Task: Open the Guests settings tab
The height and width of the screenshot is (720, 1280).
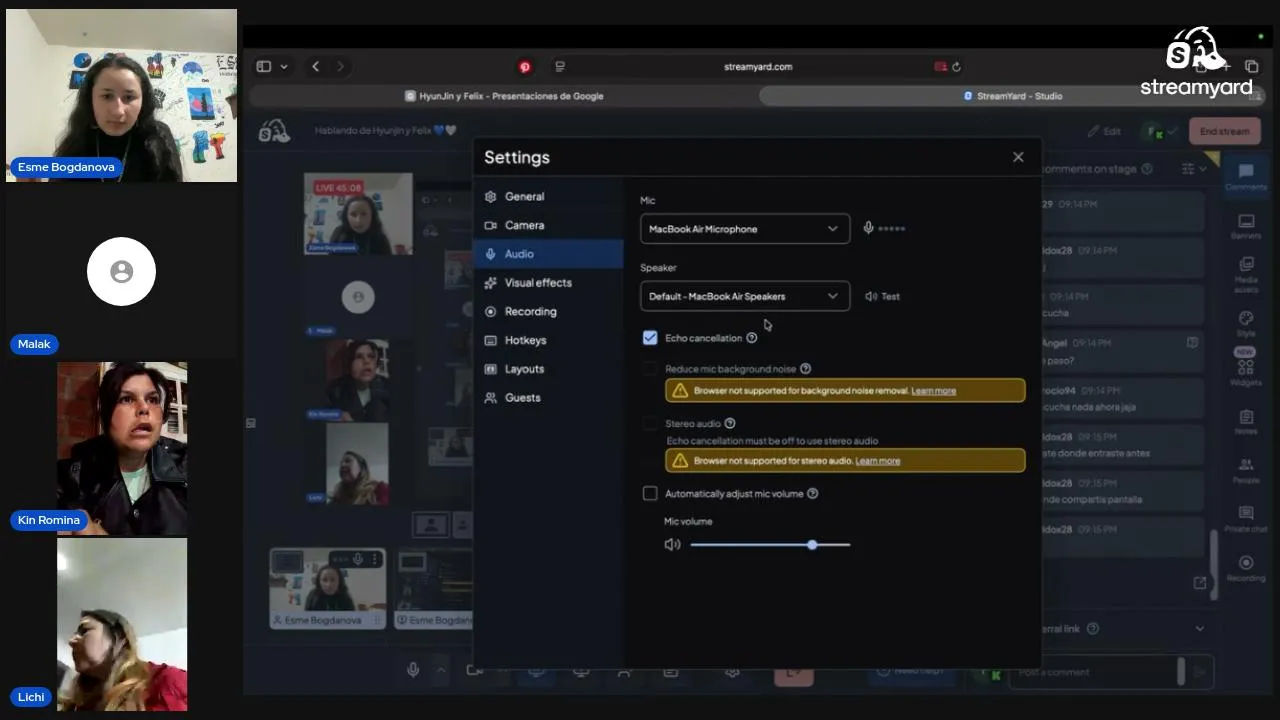Action: [x=549, y=398]
